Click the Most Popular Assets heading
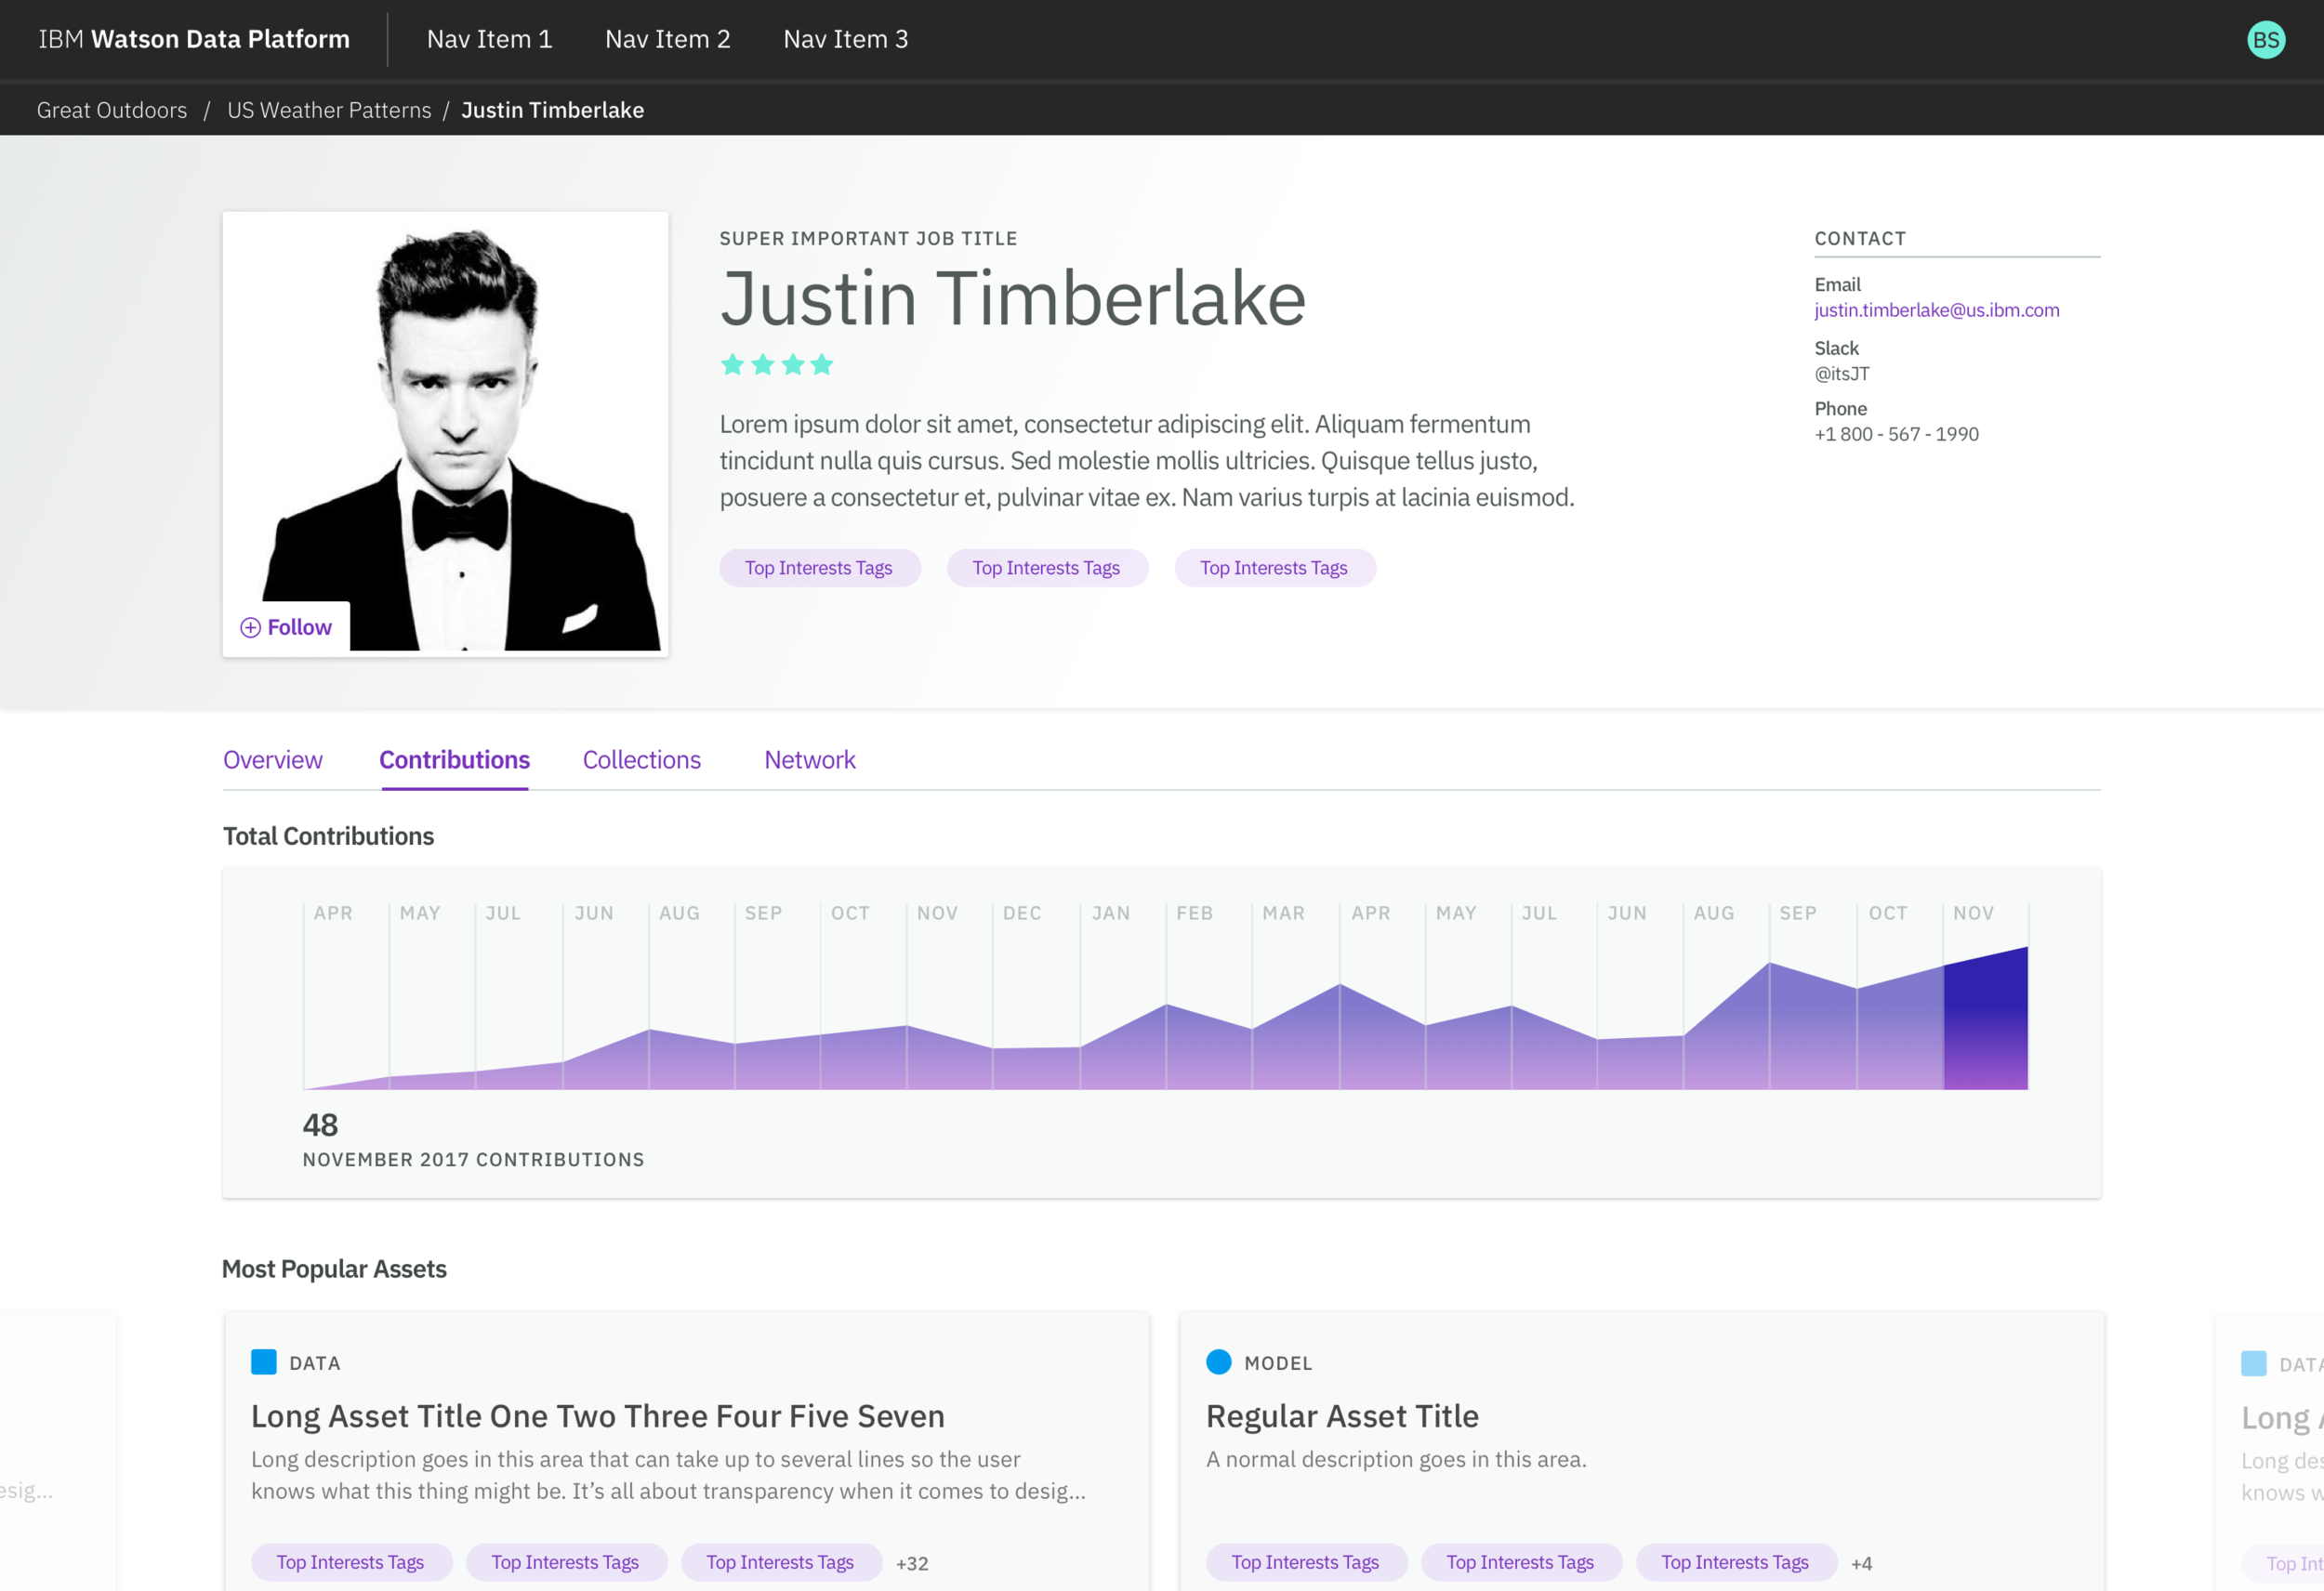The height and width of the screenshot is (1591, 2324). [334, 1269]
